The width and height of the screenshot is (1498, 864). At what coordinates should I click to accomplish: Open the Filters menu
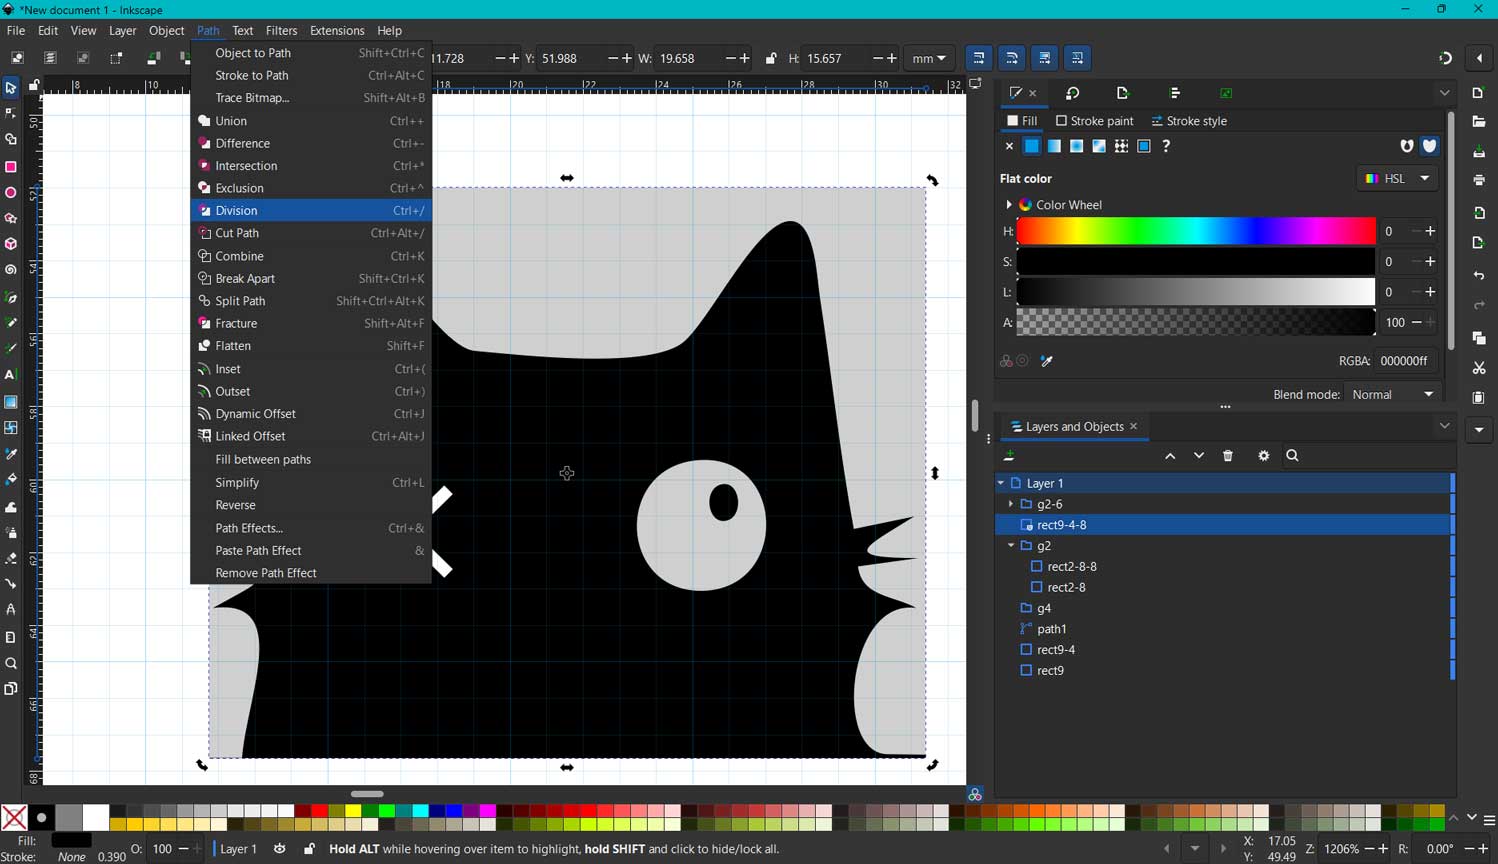[281, 30]
